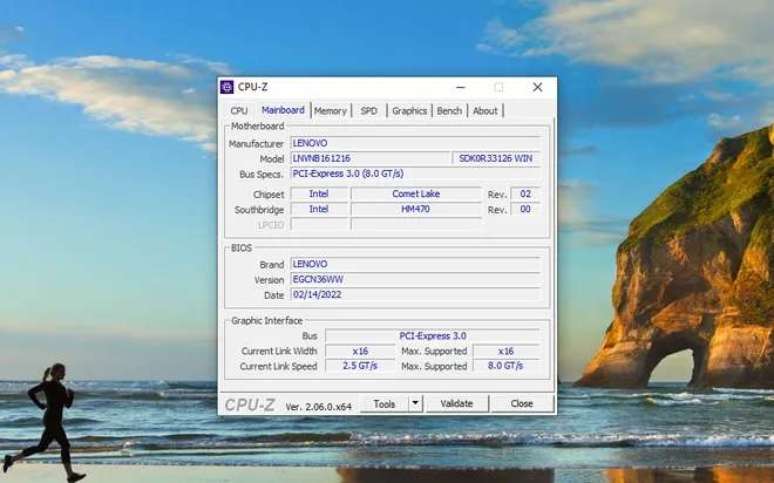The image size is (774, 483).
Task: Select the Mainboard tab
Action: 283,110
